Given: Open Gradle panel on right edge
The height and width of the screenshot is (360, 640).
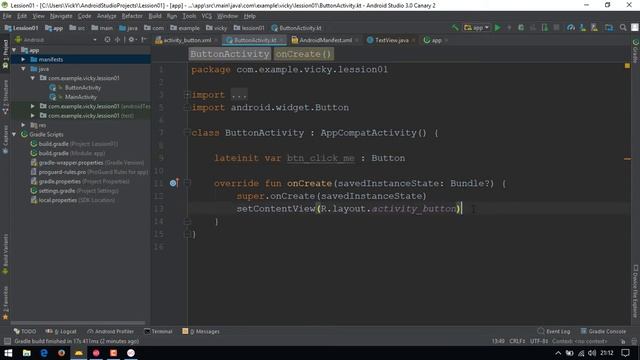Looking at the screenshot, I should 635,51.
